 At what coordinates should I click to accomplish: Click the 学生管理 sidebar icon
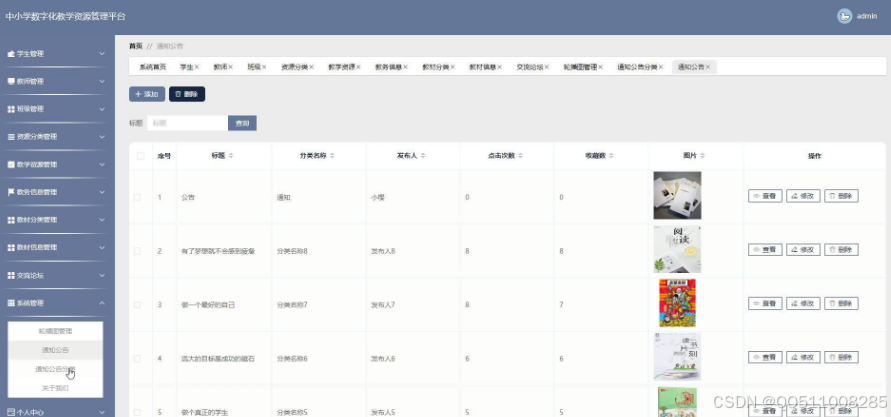click(11, 54)
